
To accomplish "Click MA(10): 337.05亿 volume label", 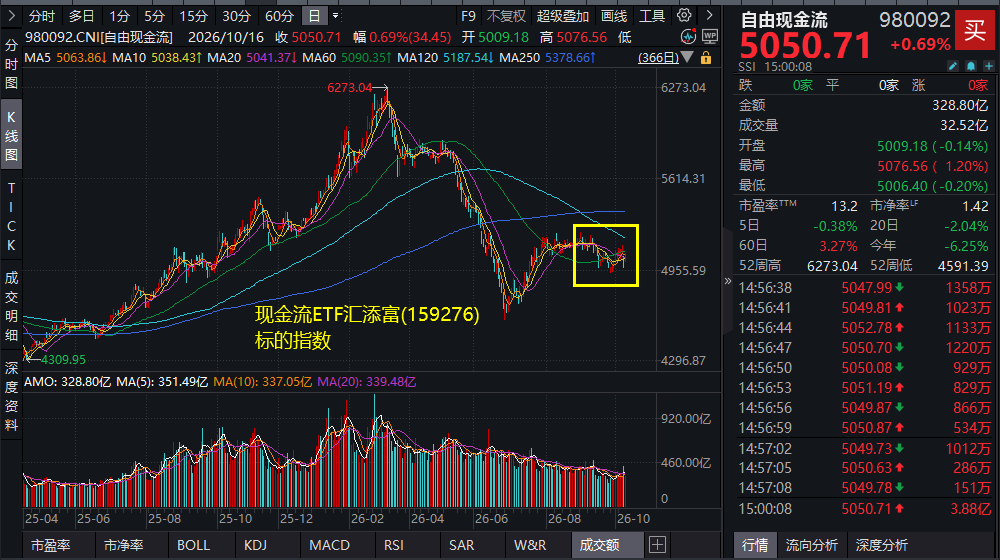I will click(x=262, y=382).
